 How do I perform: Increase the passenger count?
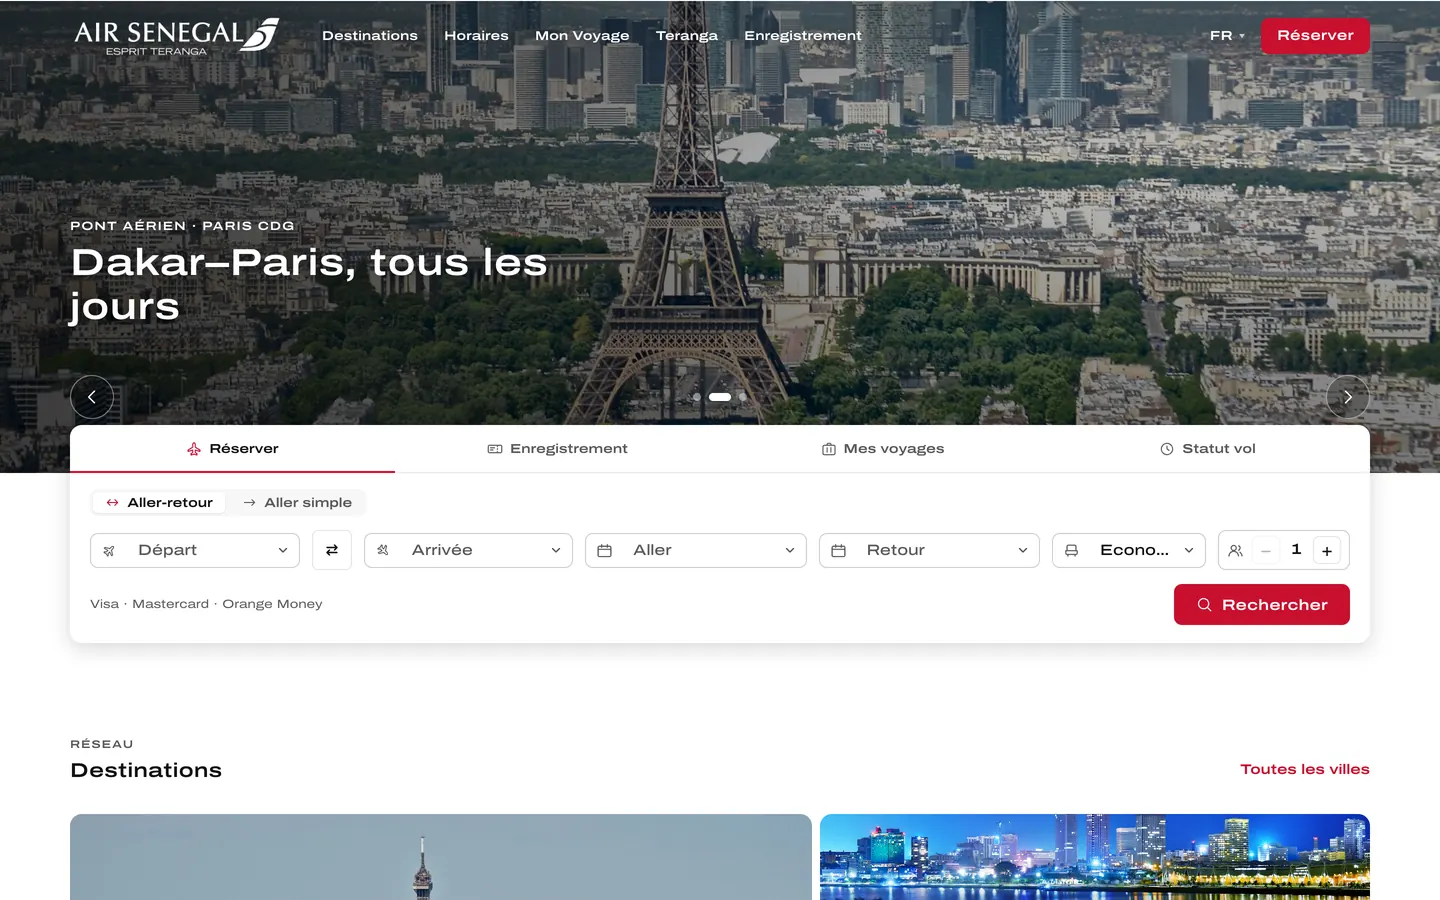click(1327, 550)
